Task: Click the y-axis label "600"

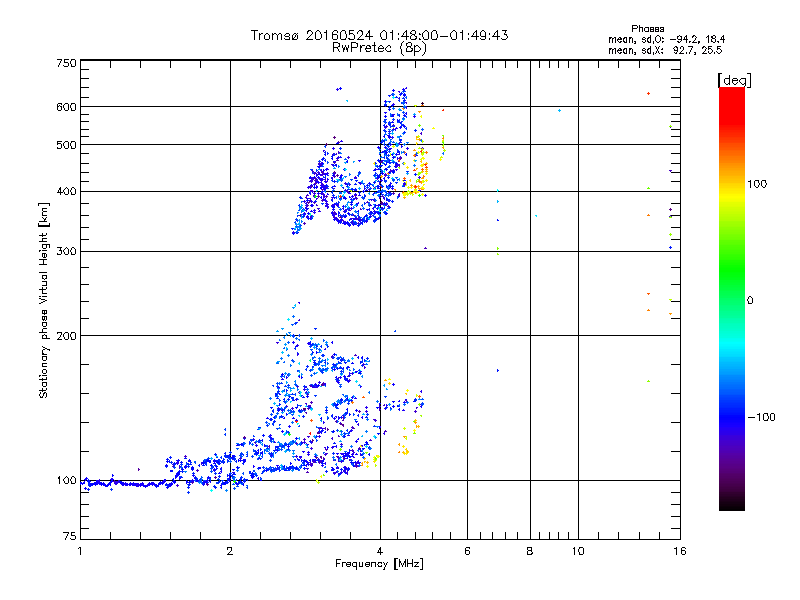Action: (66, 107)
